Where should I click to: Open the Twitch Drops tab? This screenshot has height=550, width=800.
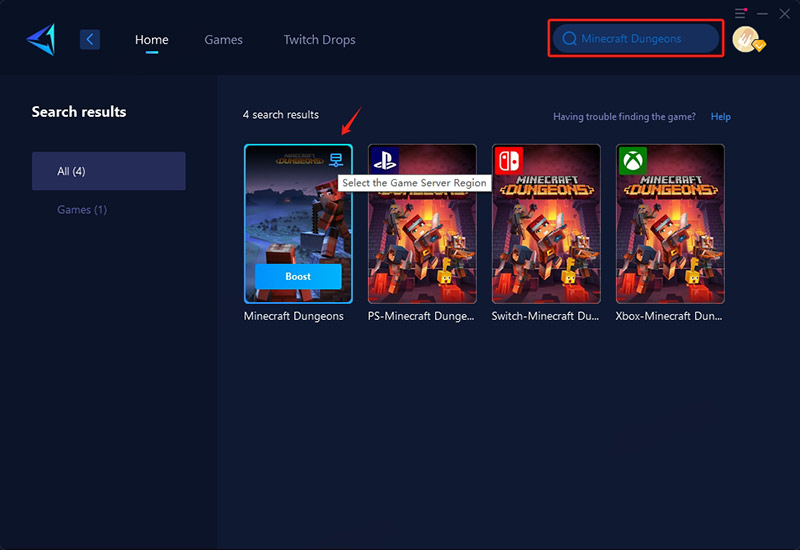click(319, 39)
